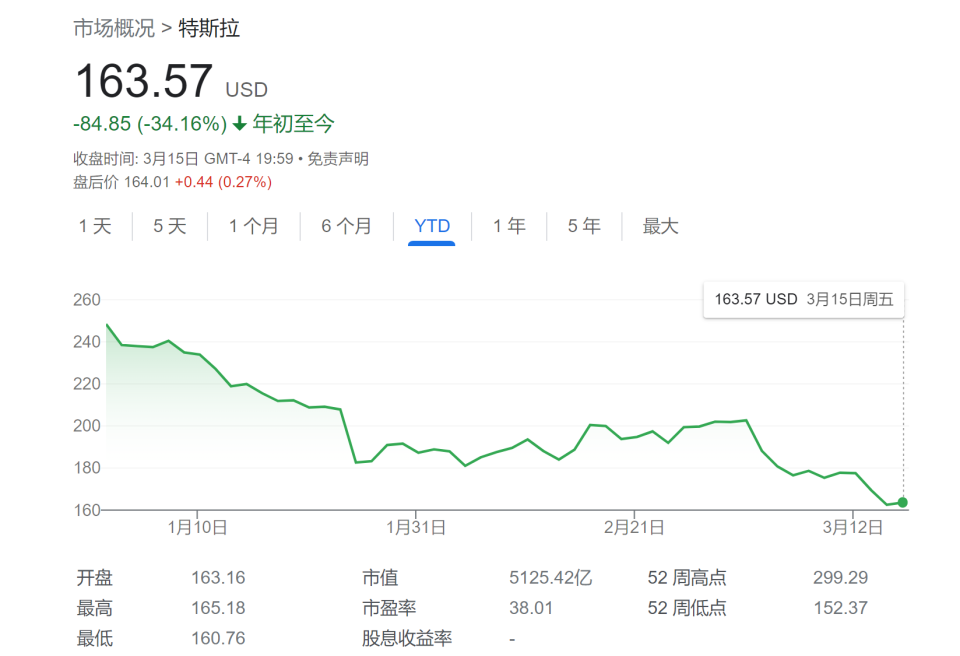Go back to 市场概况 breadcrumb link
This screenshot has width=960, height=656.
(114, 28)
